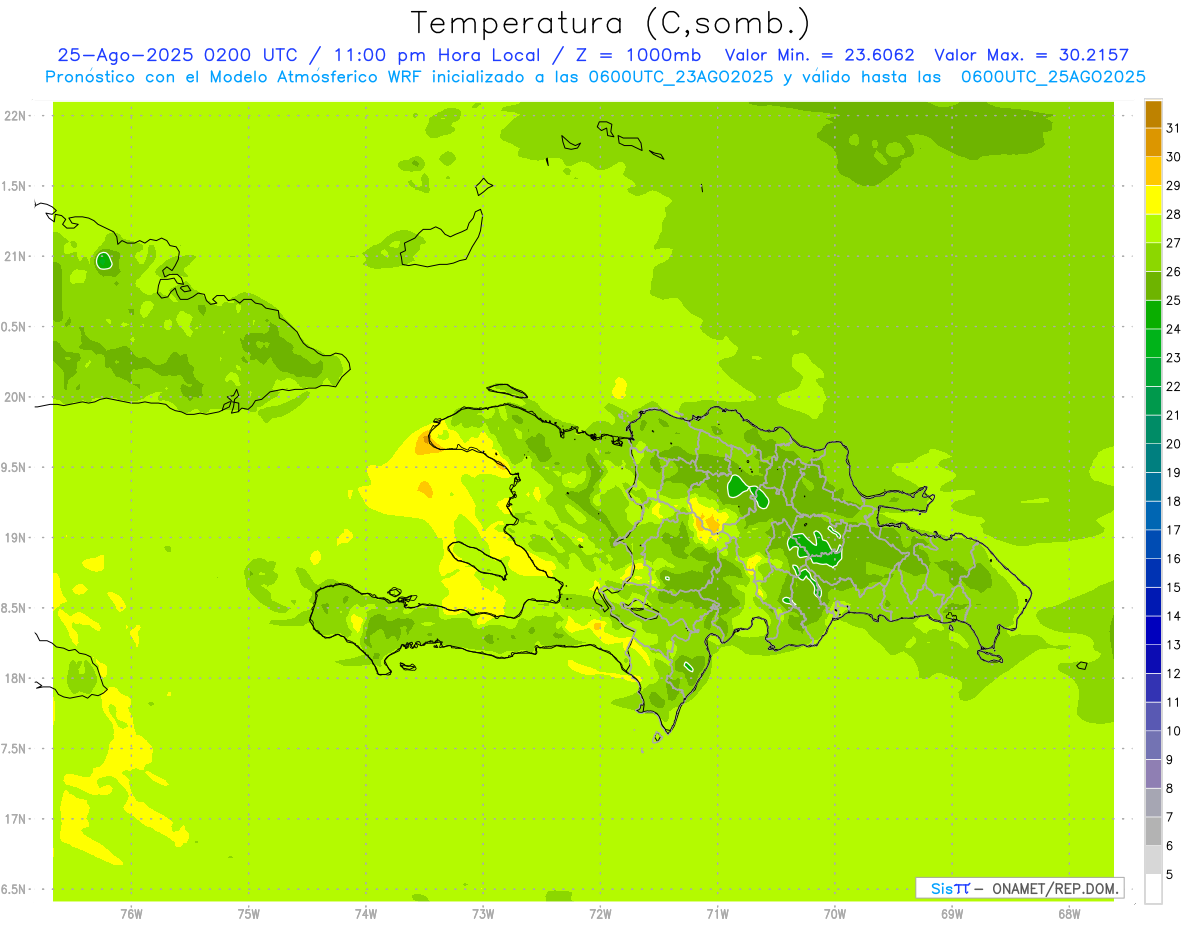Pick the green legend band between 23 and 24
This screenshot has height=927, width=1200.
[x=1153, y=343]
